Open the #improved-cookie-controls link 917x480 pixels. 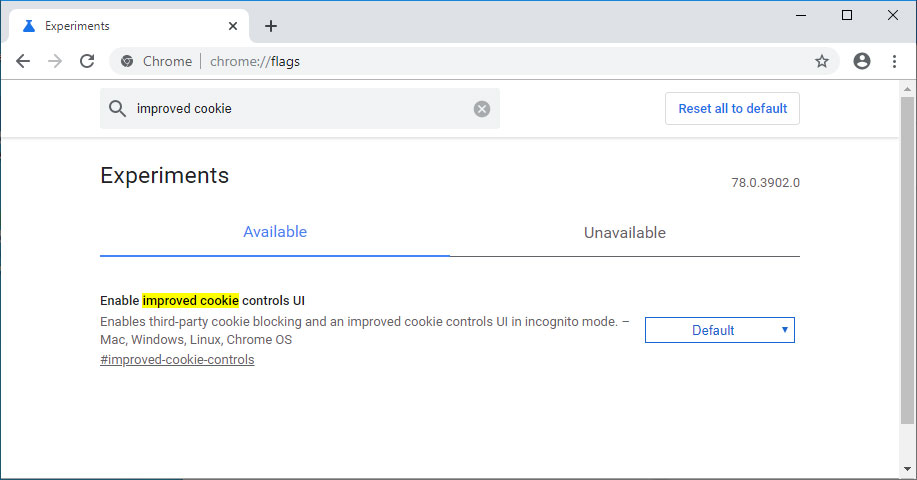[177, 360]
